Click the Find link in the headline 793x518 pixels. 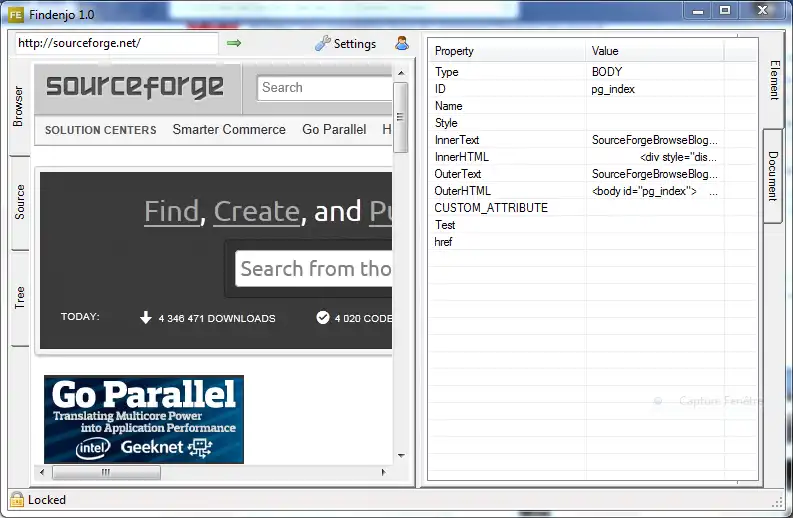click(x=172, y=211)
